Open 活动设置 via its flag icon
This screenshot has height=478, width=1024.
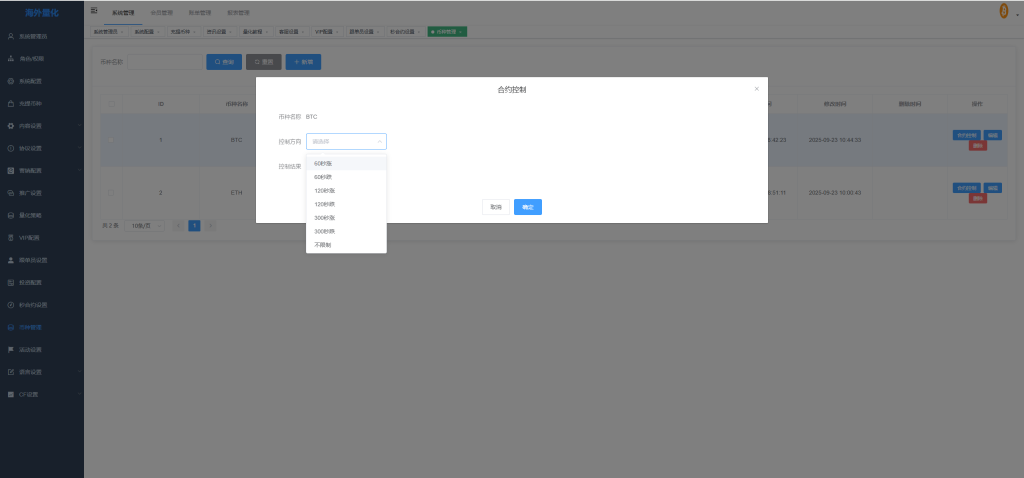(x=10, y=350)
